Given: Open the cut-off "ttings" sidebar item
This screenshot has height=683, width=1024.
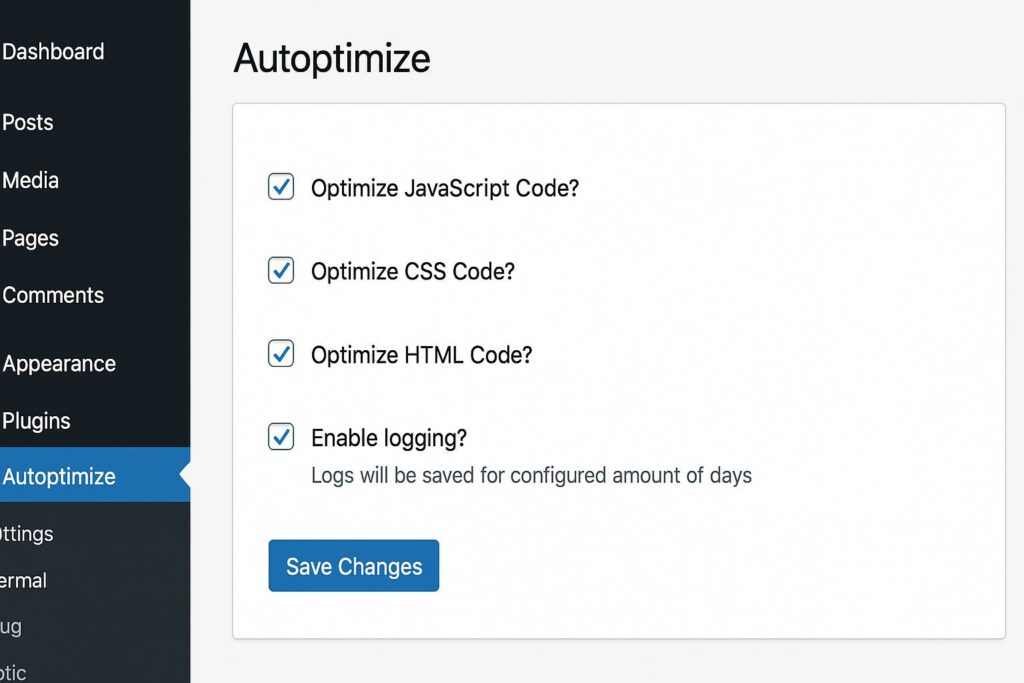Looking at the screenshot, I should [27, 534].
